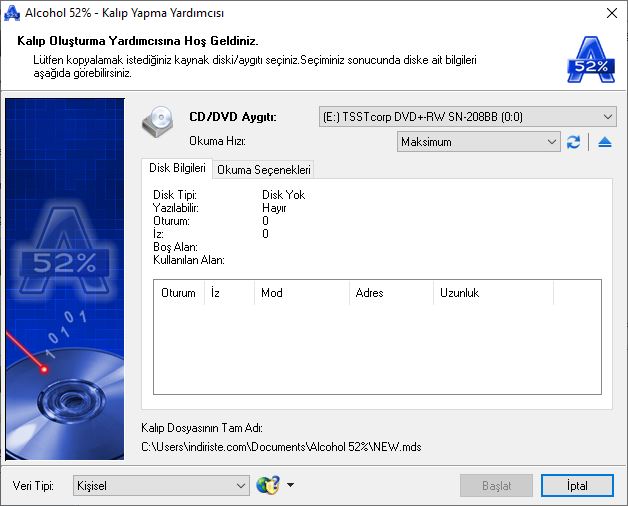Eject the disc tray icon

pos(605,142)
